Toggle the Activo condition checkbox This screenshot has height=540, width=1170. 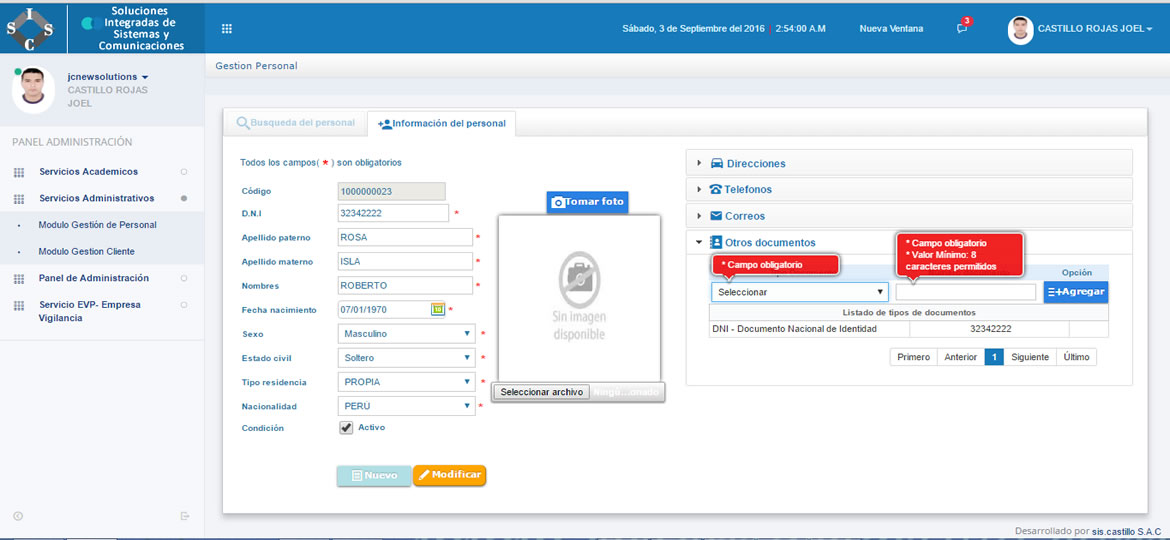[x=347, y=428]
